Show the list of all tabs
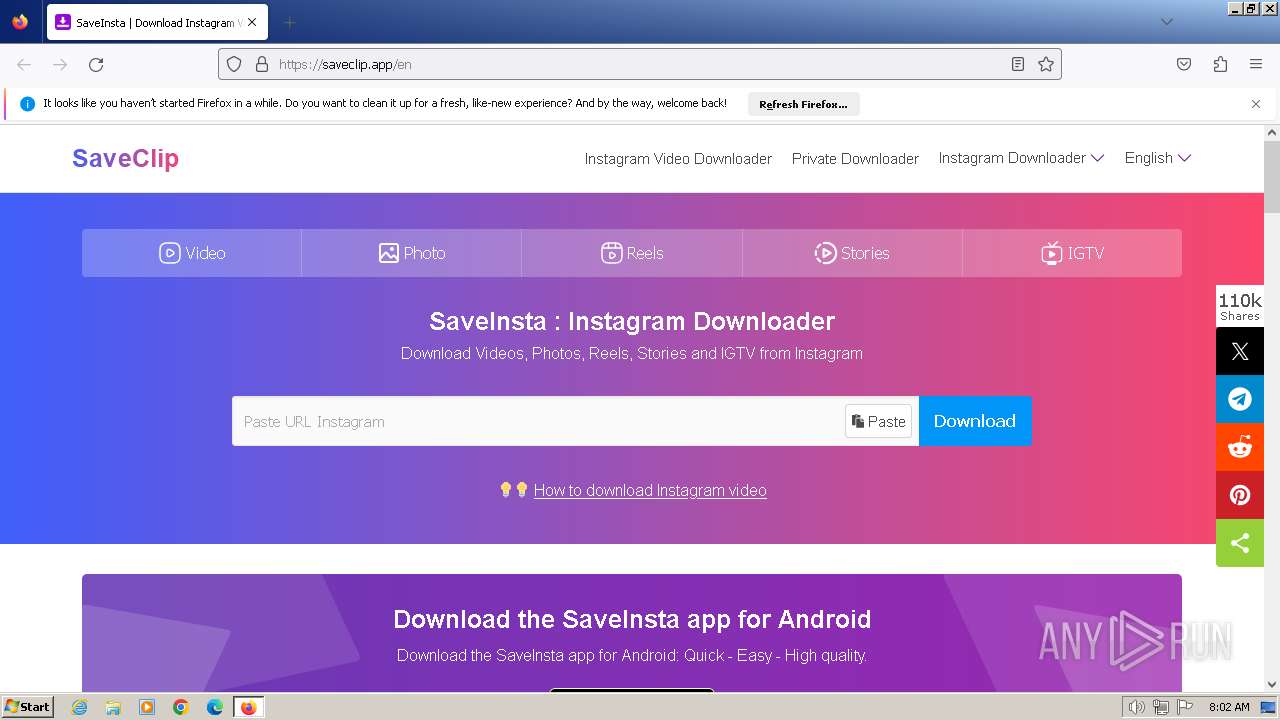1280x720 pixels. click(1166, 22)
